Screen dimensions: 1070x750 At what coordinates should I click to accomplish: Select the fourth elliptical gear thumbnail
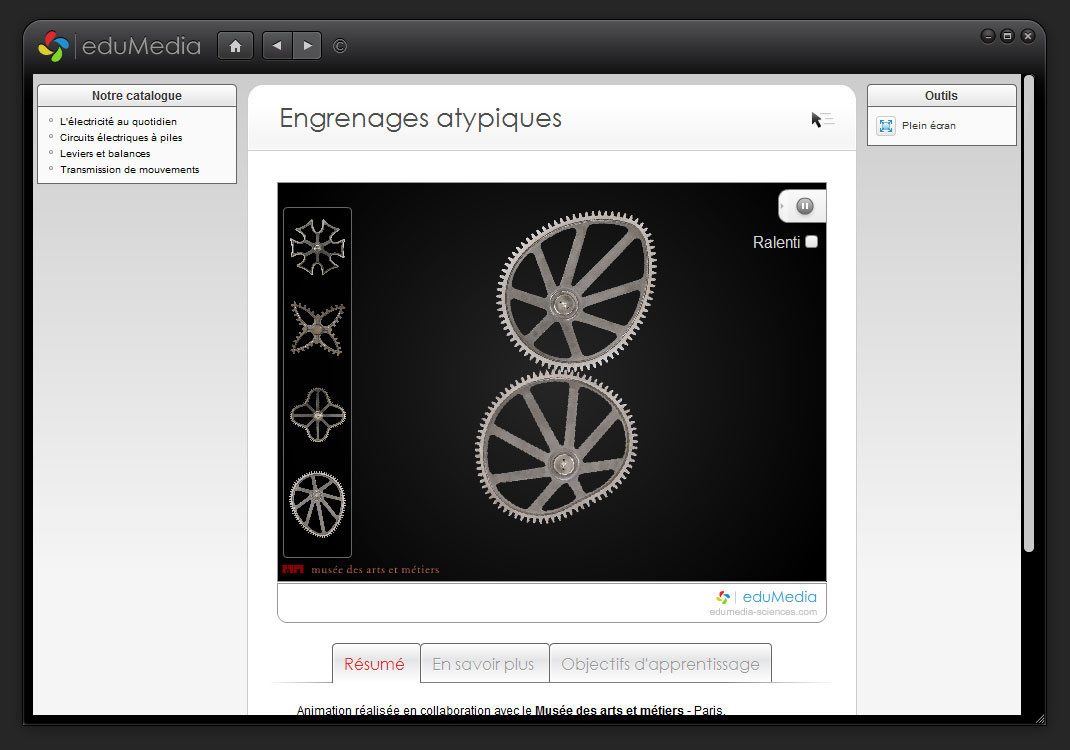click(x=317, y=500)
